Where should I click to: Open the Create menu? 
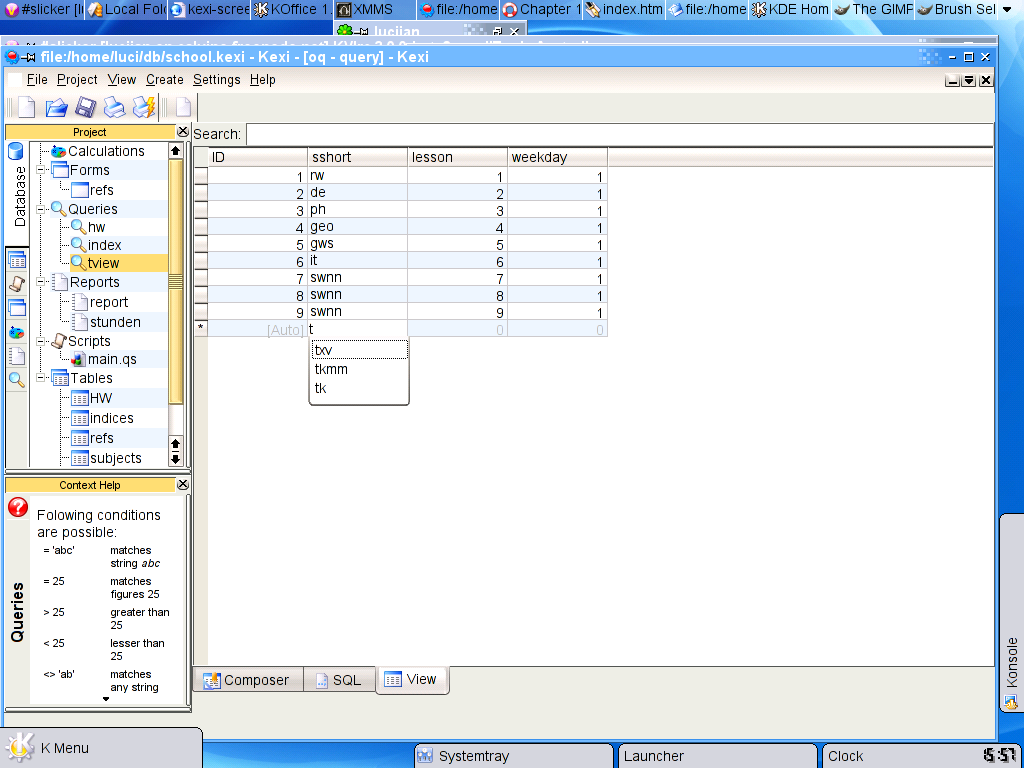tap(164, 80)
